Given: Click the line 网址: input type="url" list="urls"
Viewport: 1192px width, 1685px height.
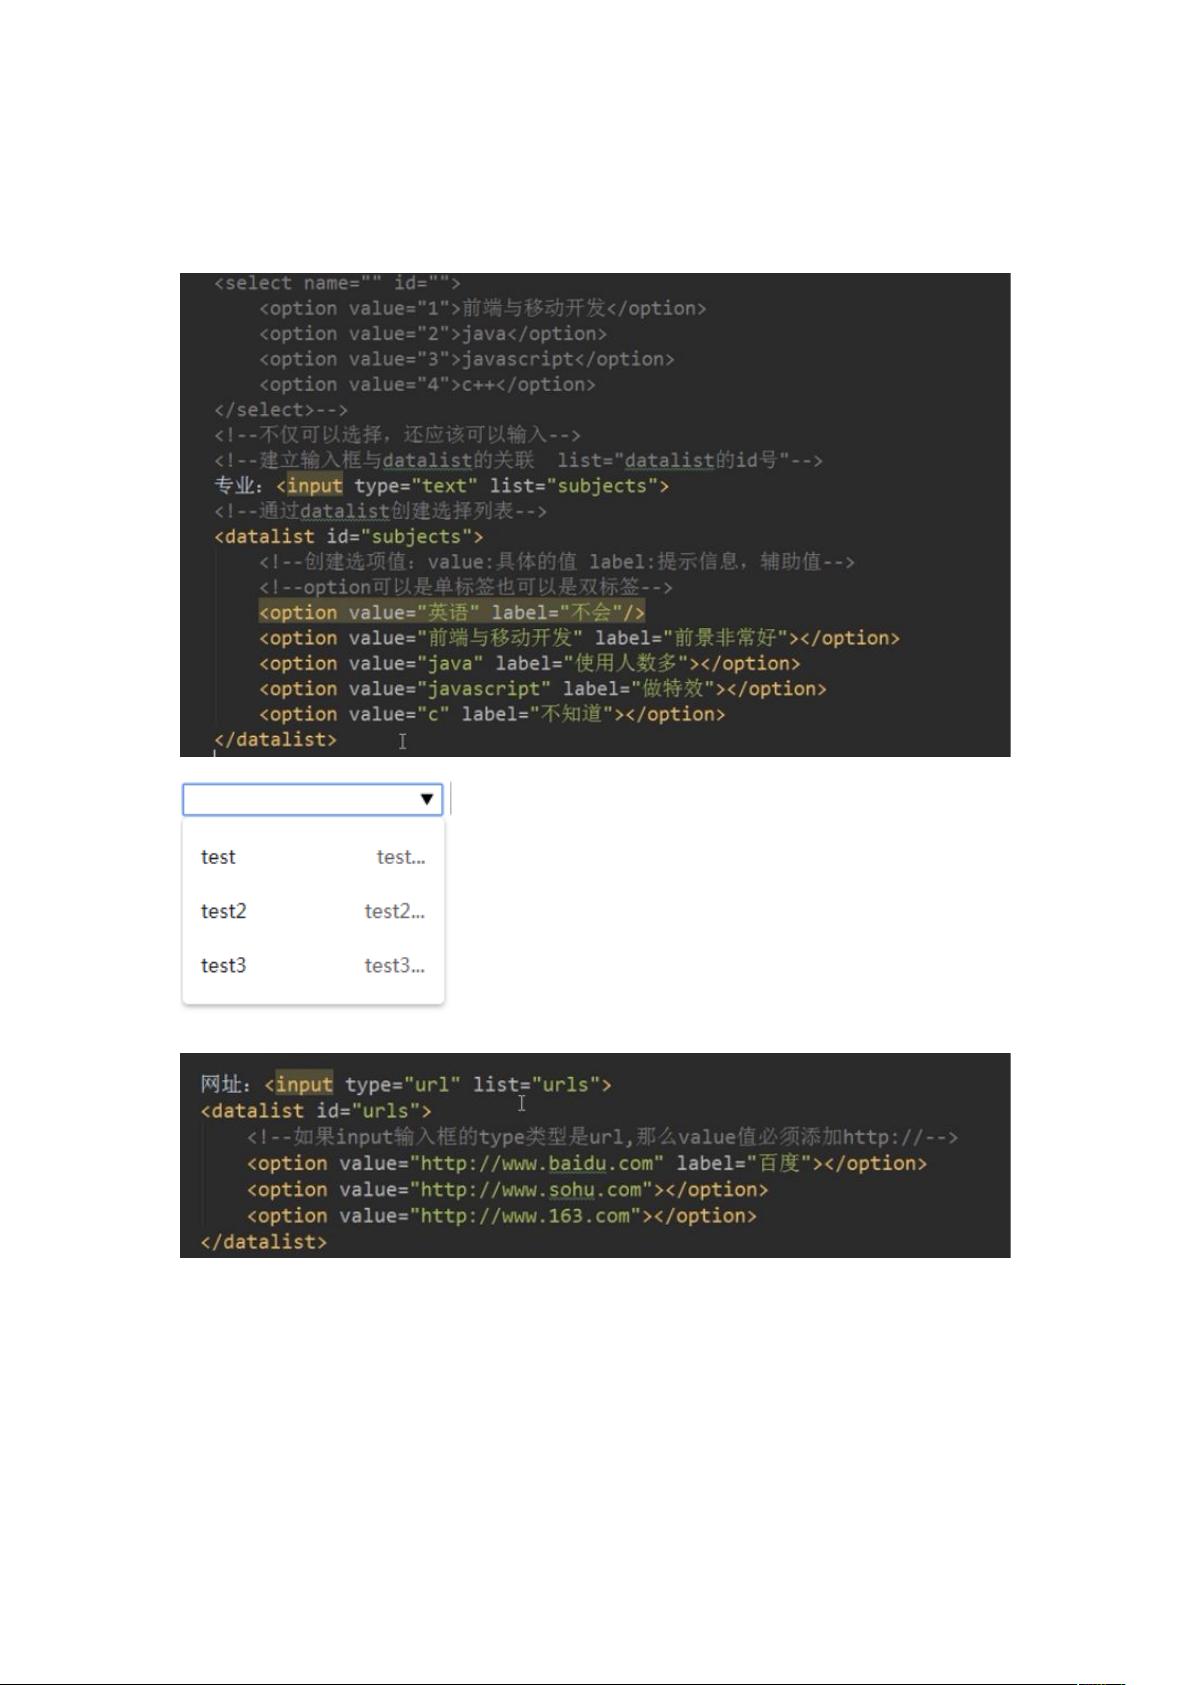Looking at the screenshot, I should coord(406,1084).
